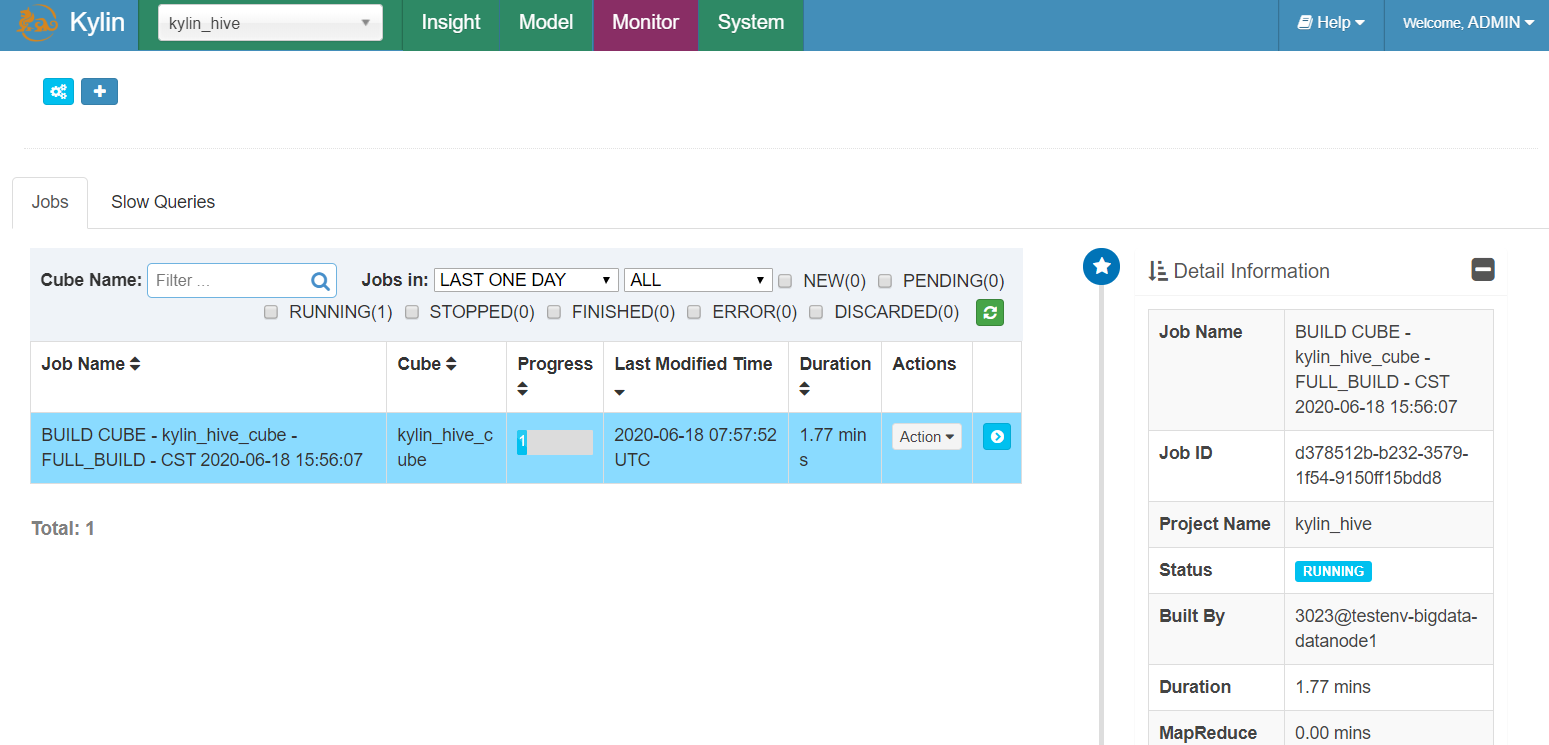The height and width of the screenshot is (745, 1549).
Task: Check the ERROR(0) filter checkbox
Action: point(695,312)
